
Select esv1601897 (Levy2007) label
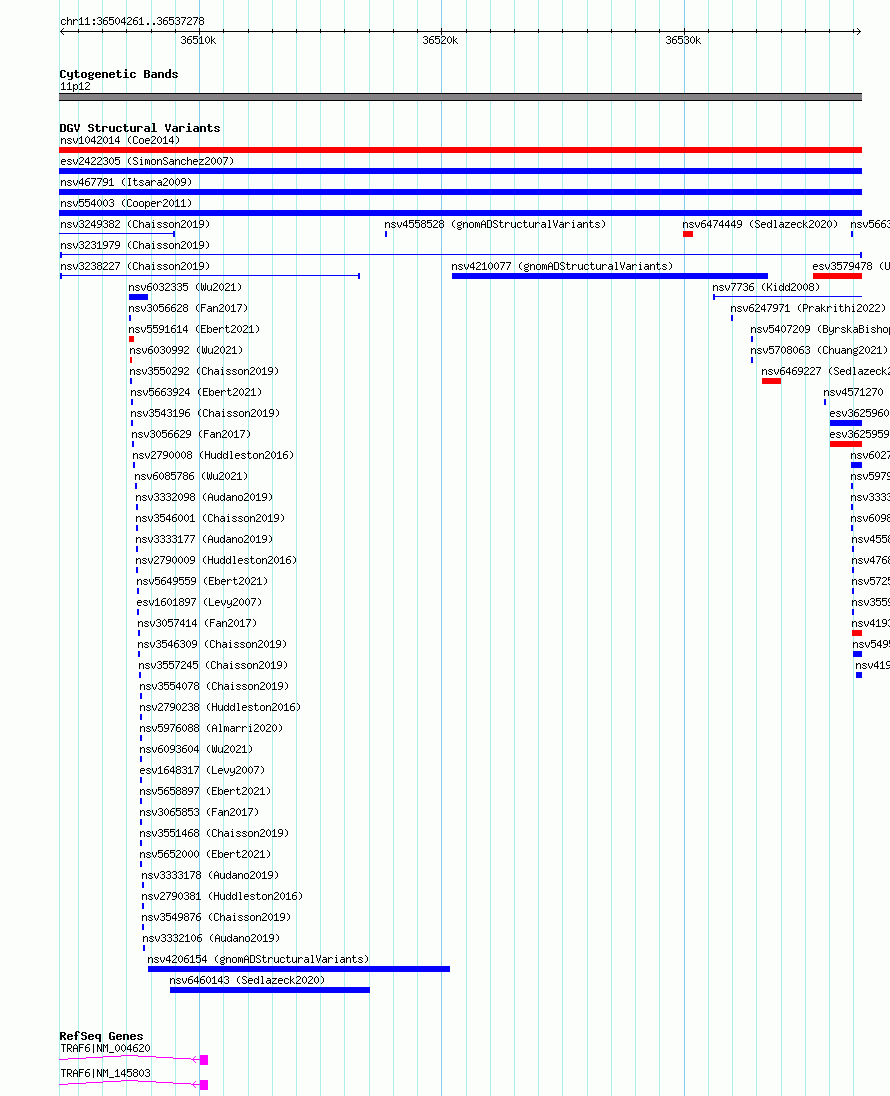pyautogui.click(x=200, y=601)
